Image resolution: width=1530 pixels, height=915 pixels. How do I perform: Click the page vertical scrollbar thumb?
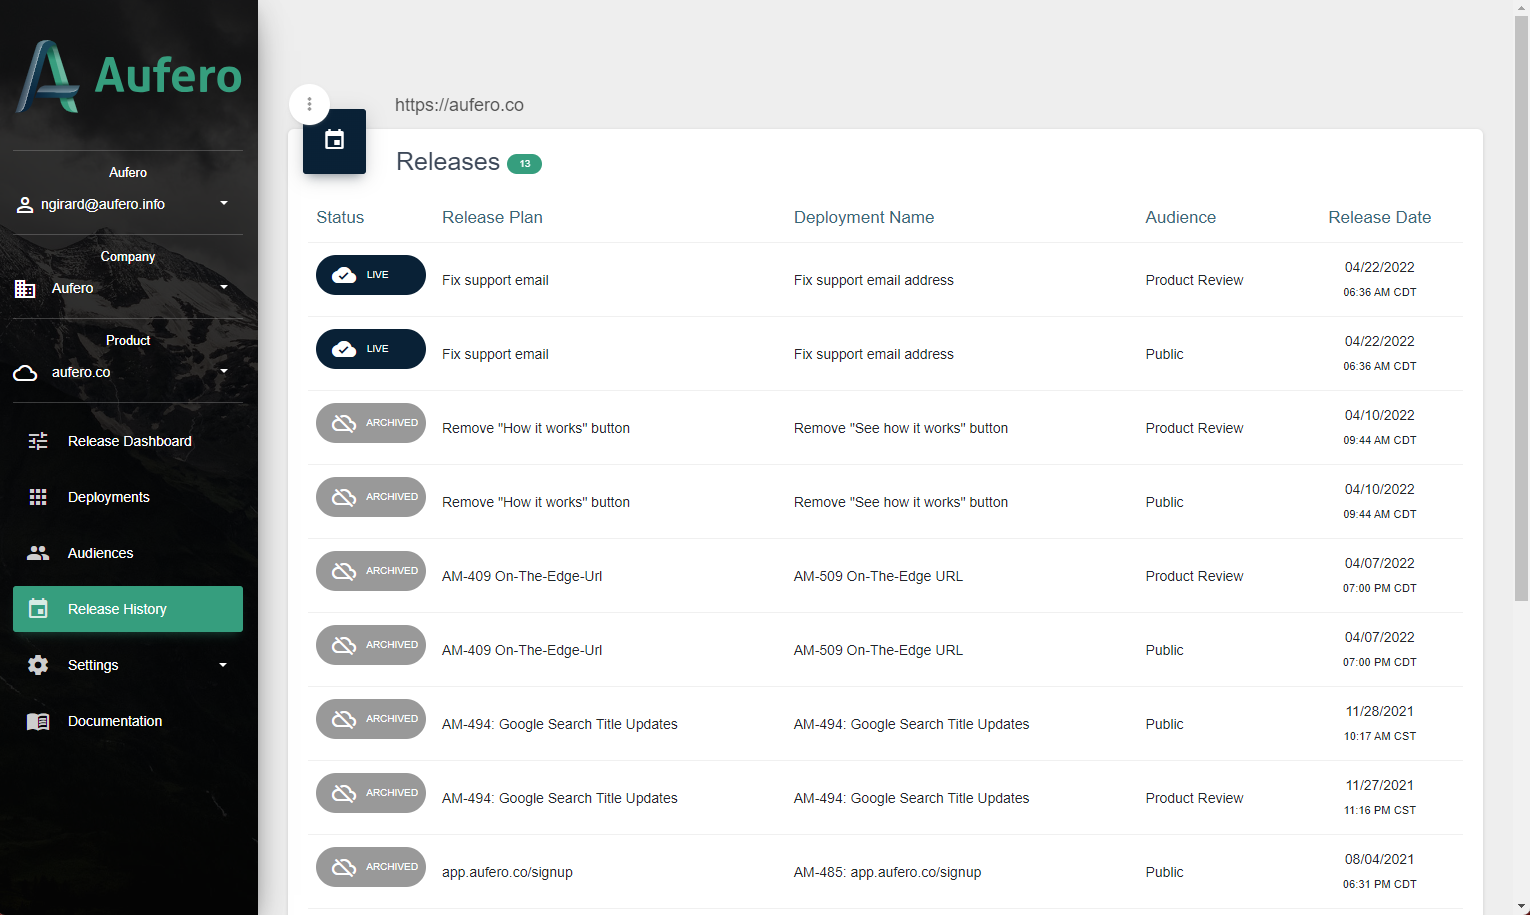pos(1521,300)
